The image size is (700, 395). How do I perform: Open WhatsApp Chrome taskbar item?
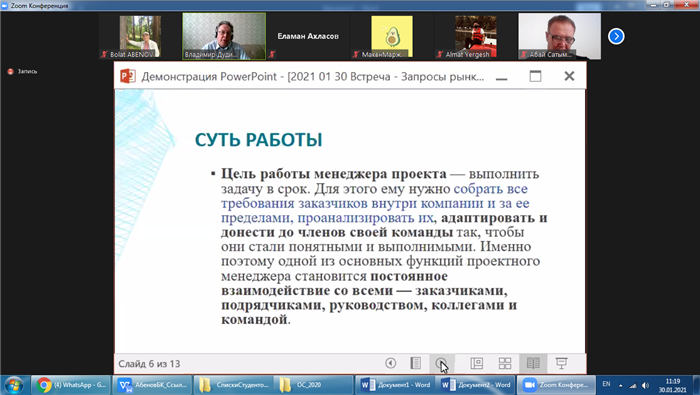pyautogui.click(x=71, y=385)
